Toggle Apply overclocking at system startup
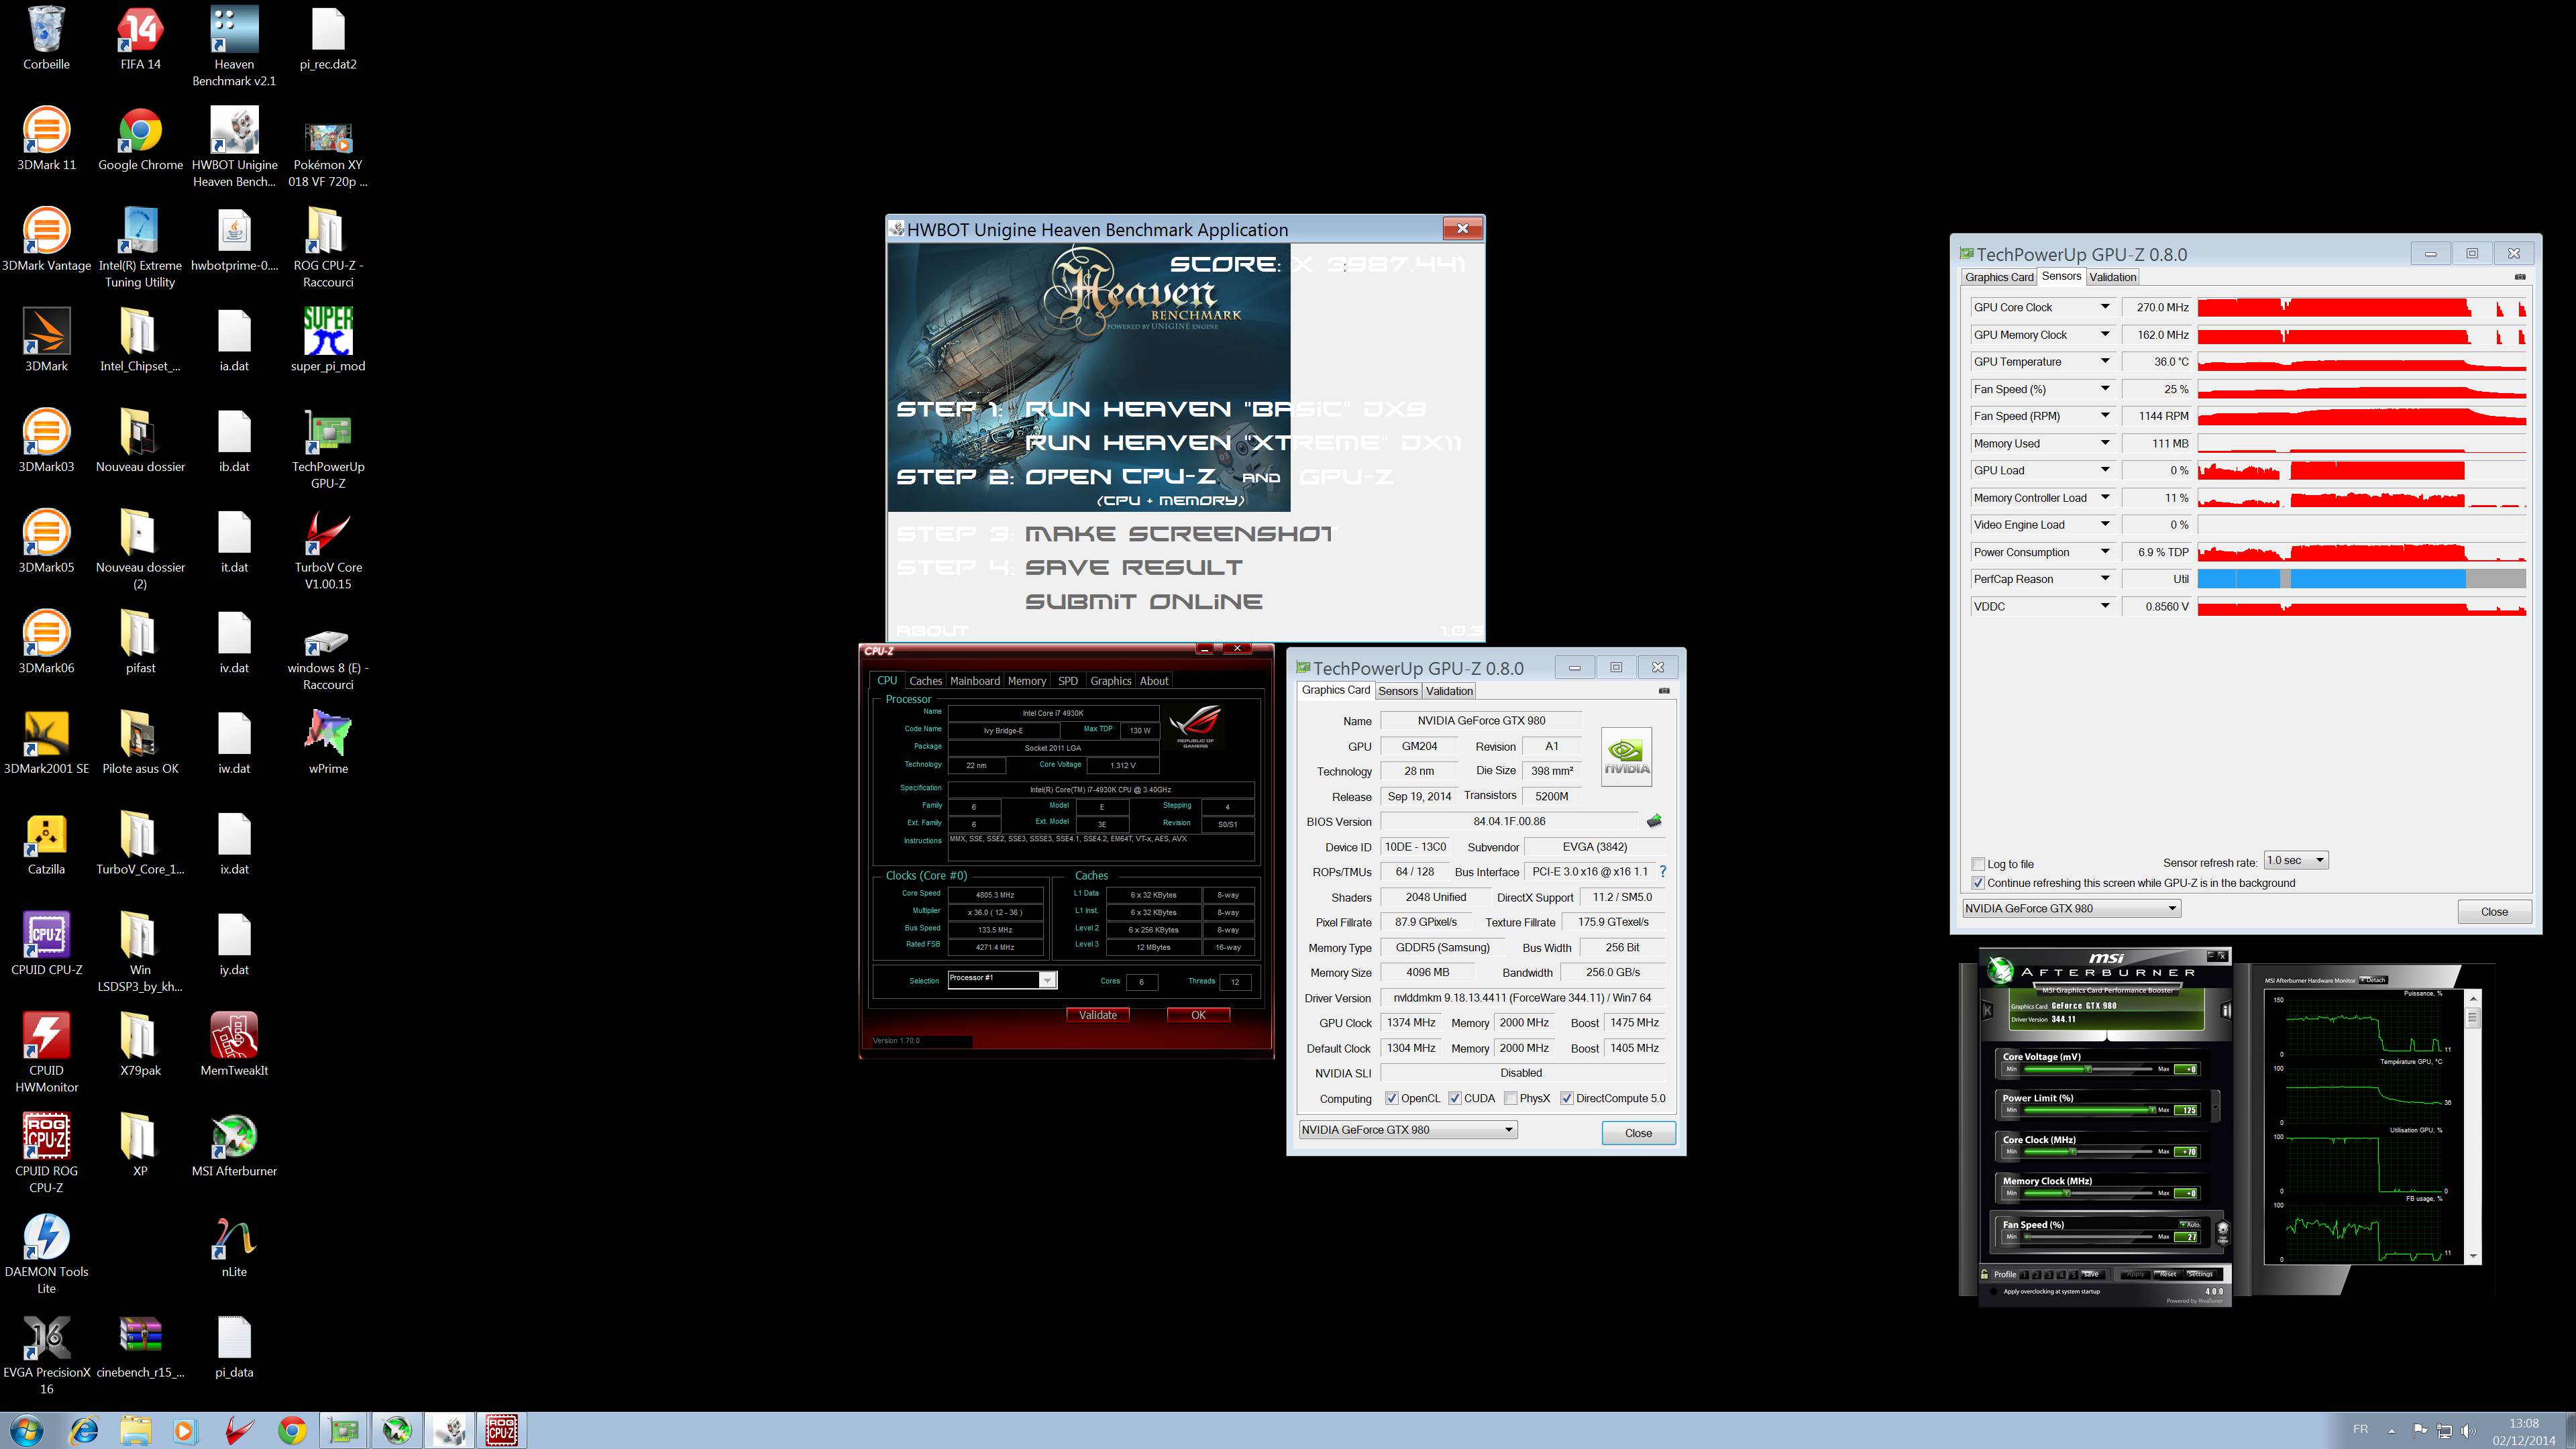 [x=1994, y=1292]
